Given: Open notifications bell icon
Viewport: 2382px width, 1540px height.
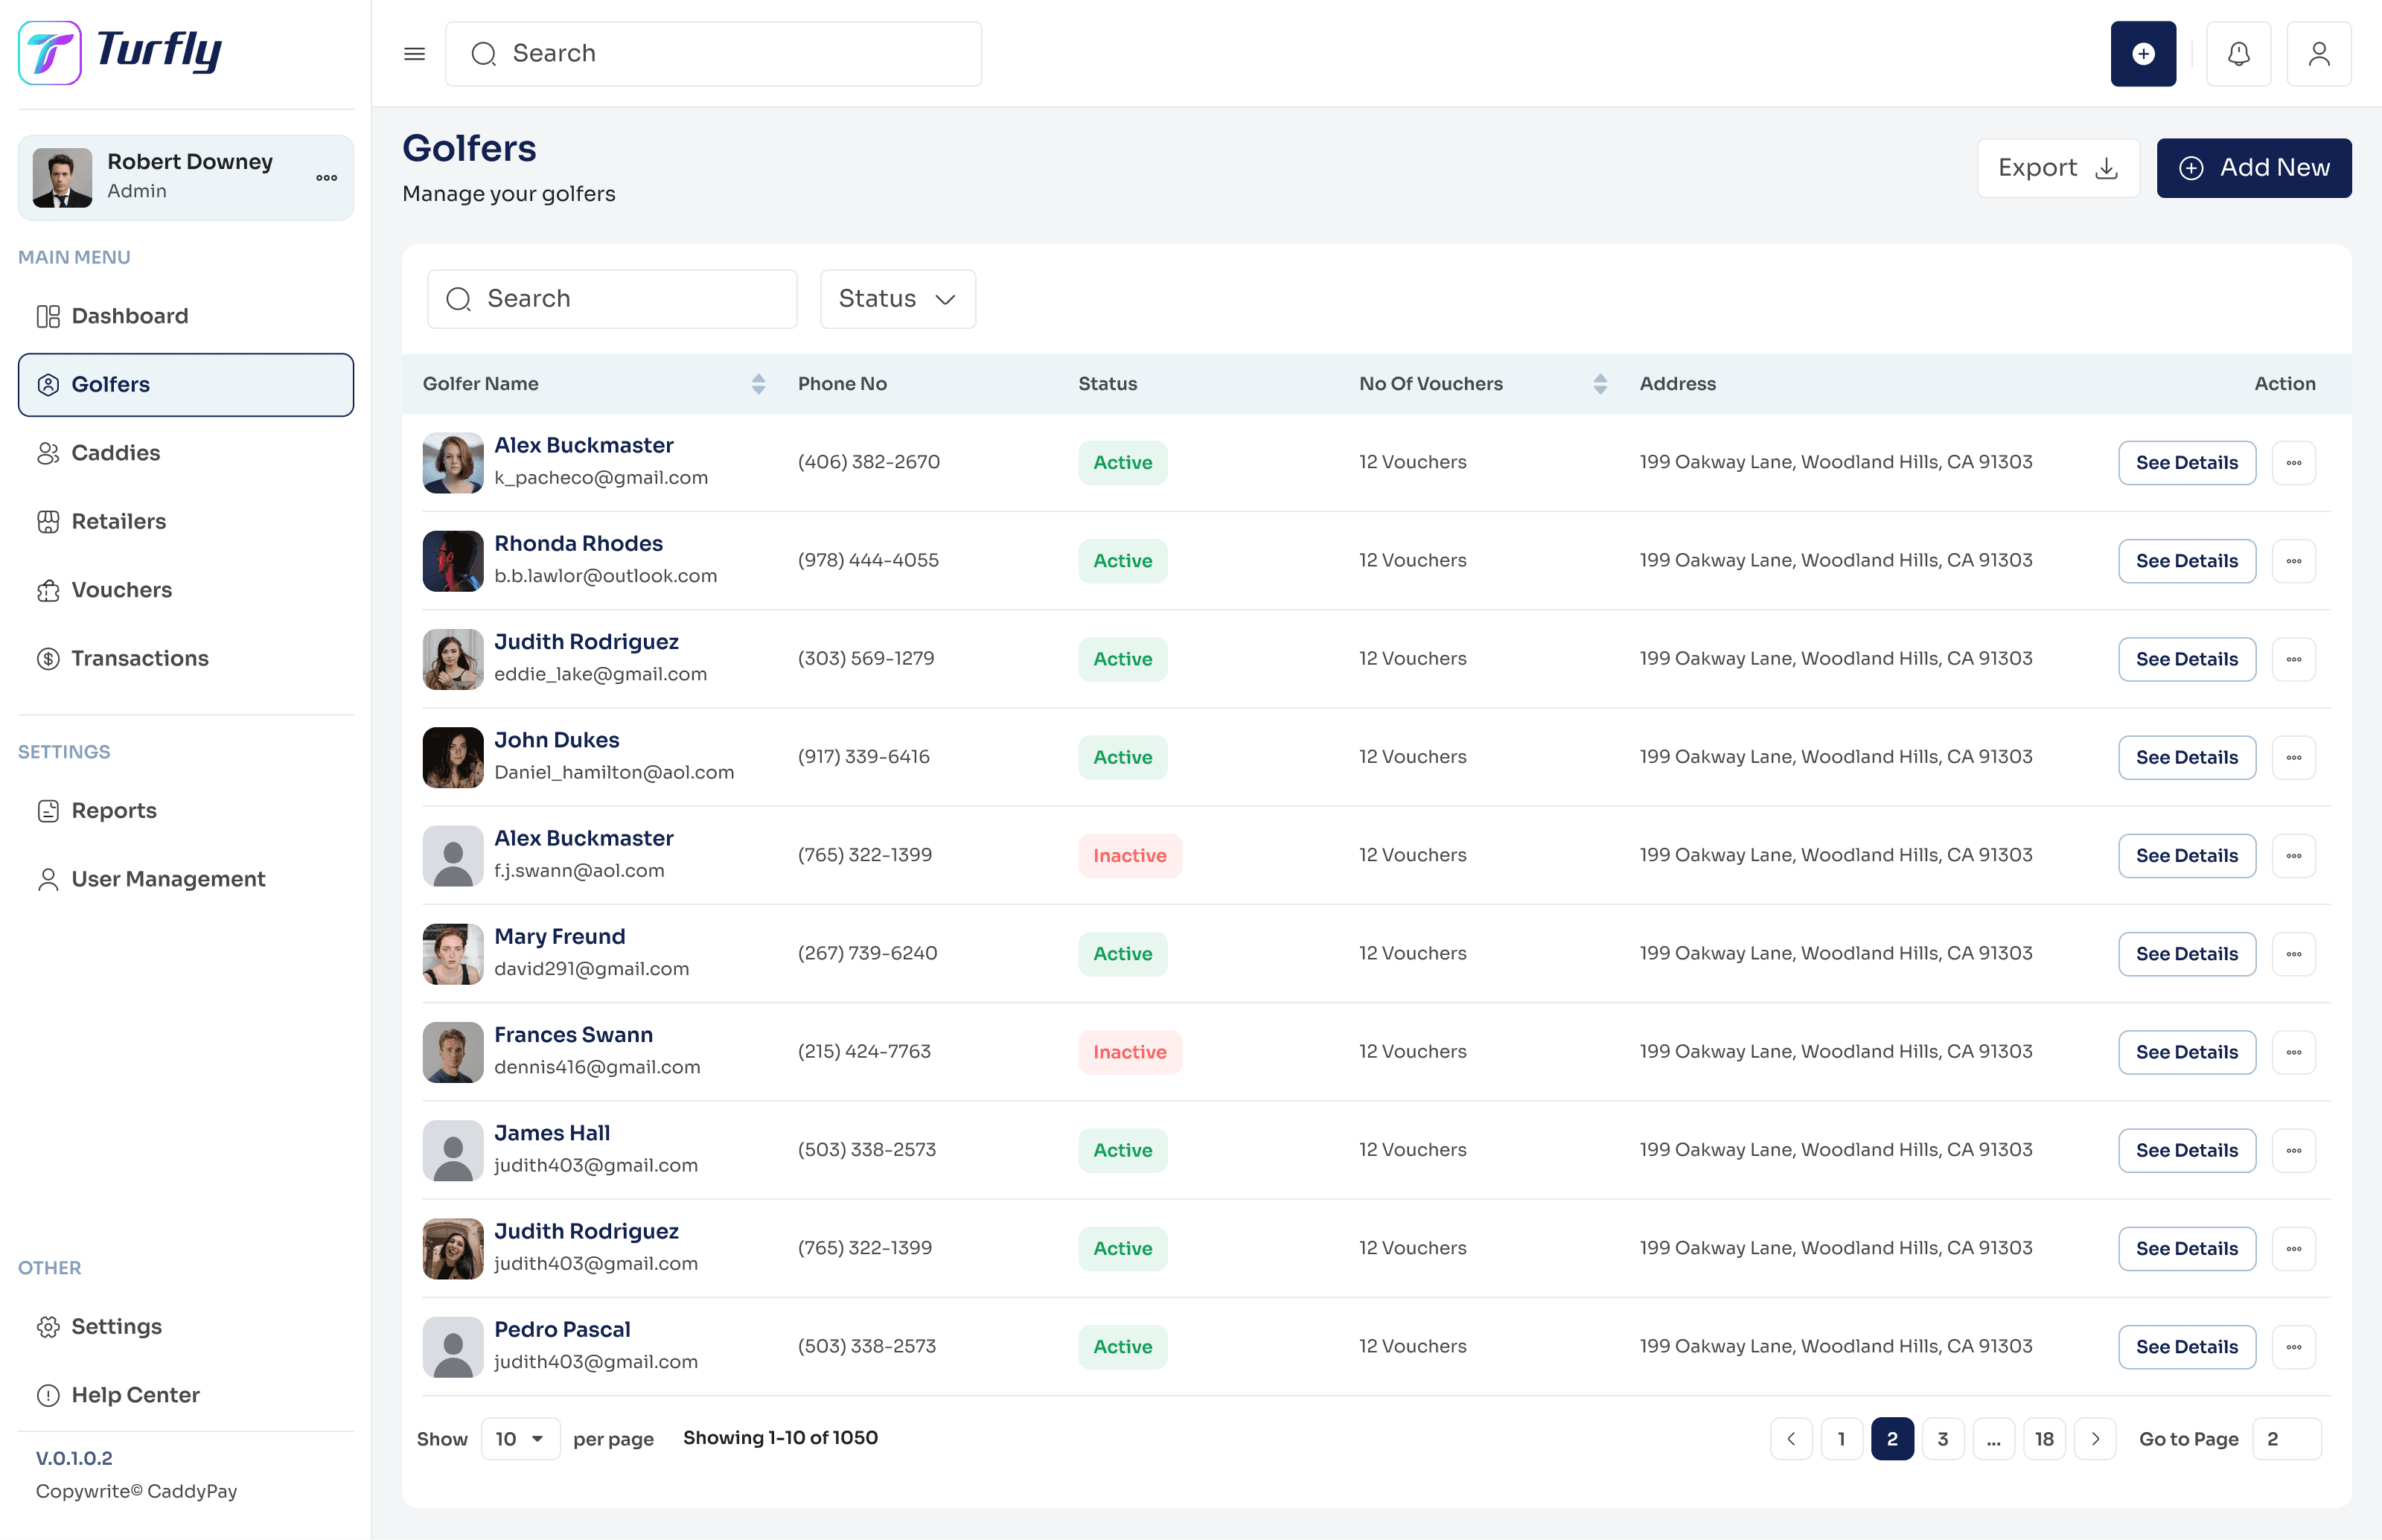Looking at the screenshot, I should coord(2238,54).
